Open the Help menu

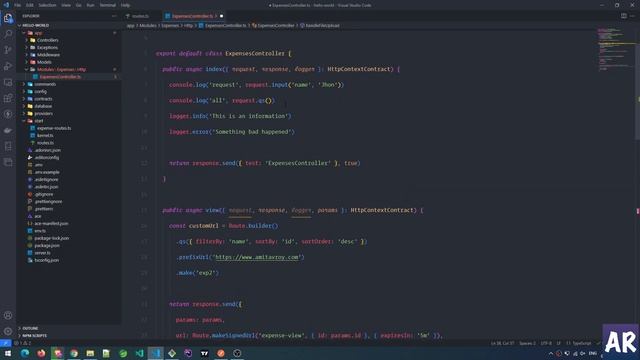(125, 5)
